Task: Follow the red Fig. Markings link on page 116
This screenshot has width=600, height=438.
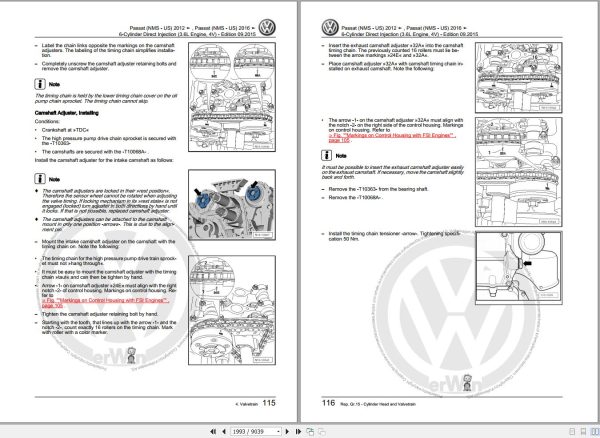Action: (x=392, y=137)
